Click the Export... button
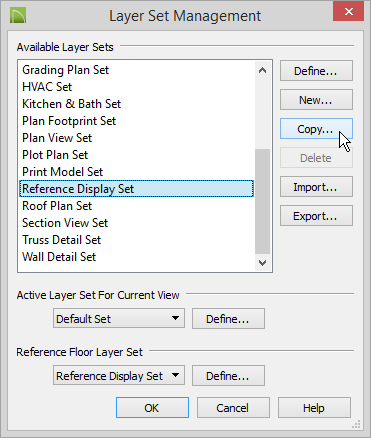Image resolution: width=371 pixels, height=438 pixels. click(x=316, y=216)
